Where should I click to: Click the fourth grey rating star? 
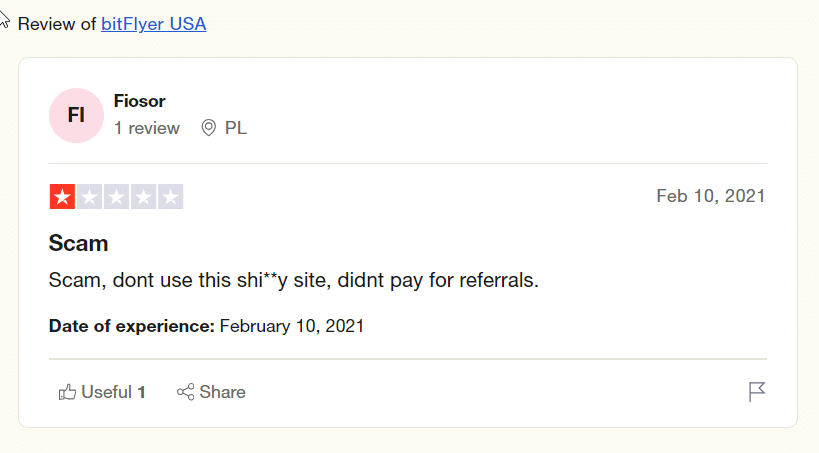pos(143,197)
